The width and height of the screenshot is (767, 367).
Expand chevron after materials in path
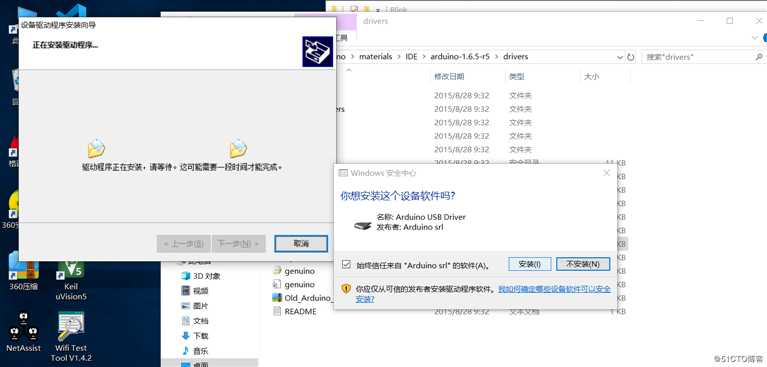pos(399,56)
